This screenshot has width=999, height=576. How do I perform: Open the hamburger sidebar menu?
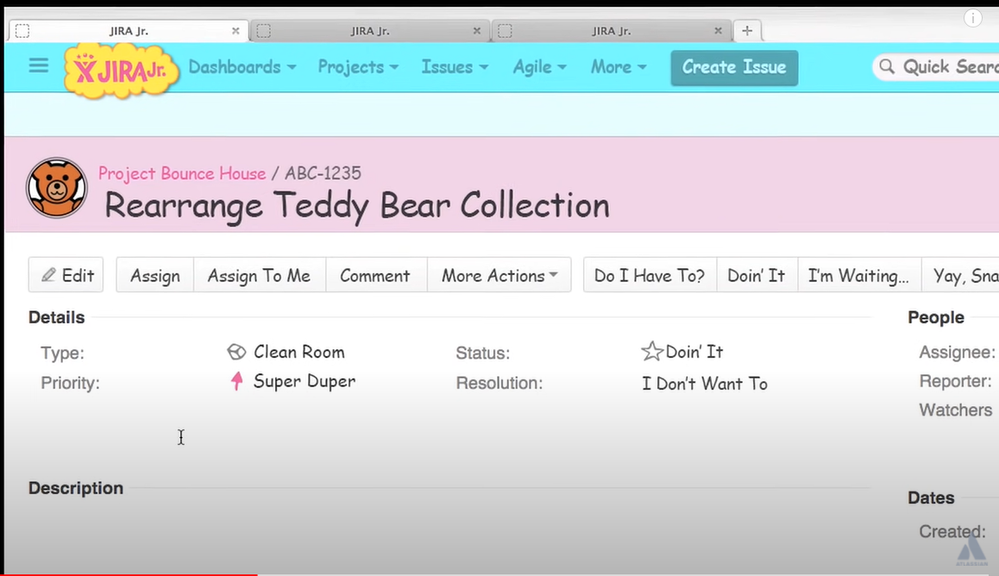[38, 66]
